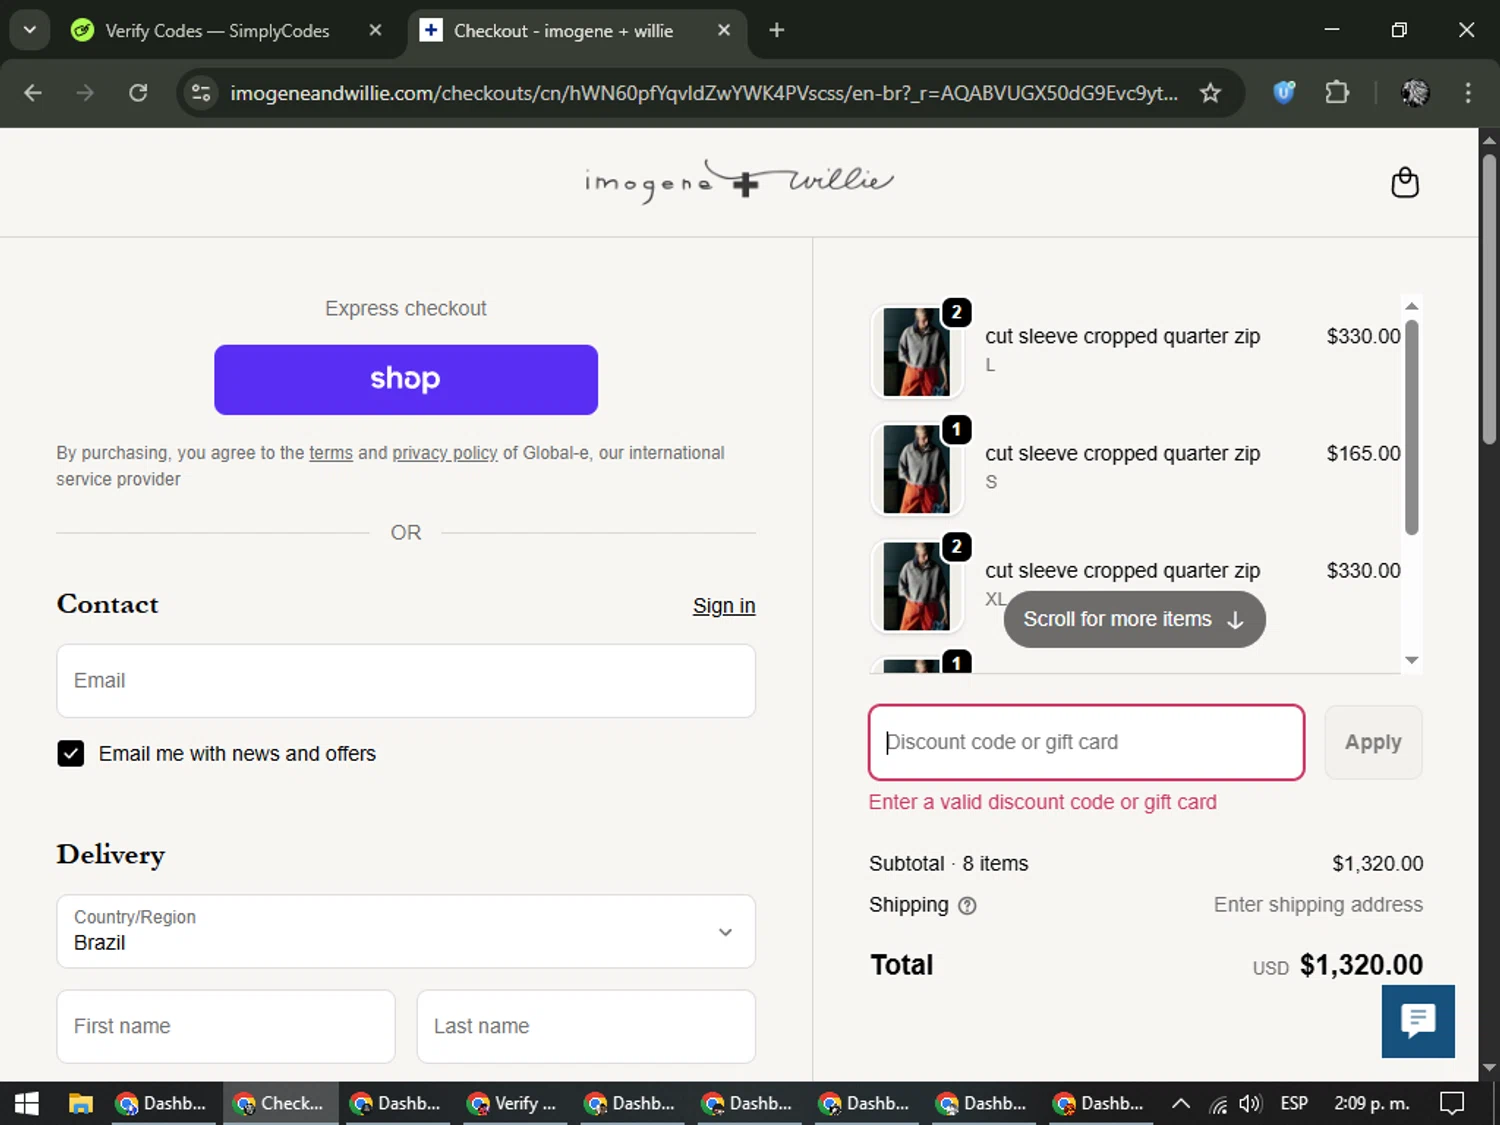Close the Verify Codes SimplyCodes tab
This screenshot has height=1125, width=1500.
pos(375,30)
